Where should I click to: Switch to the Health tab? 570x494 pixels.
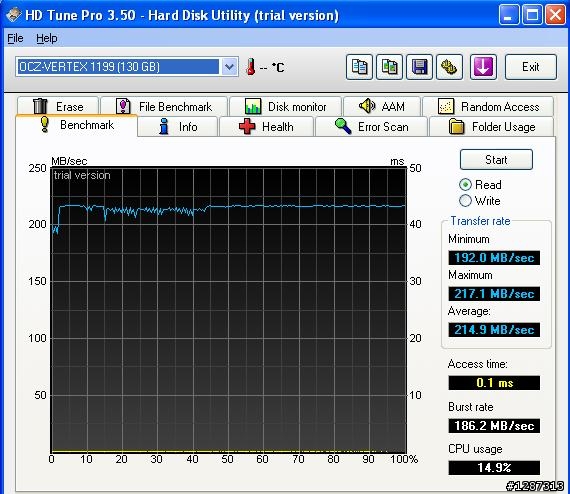(x=266, y=126)
